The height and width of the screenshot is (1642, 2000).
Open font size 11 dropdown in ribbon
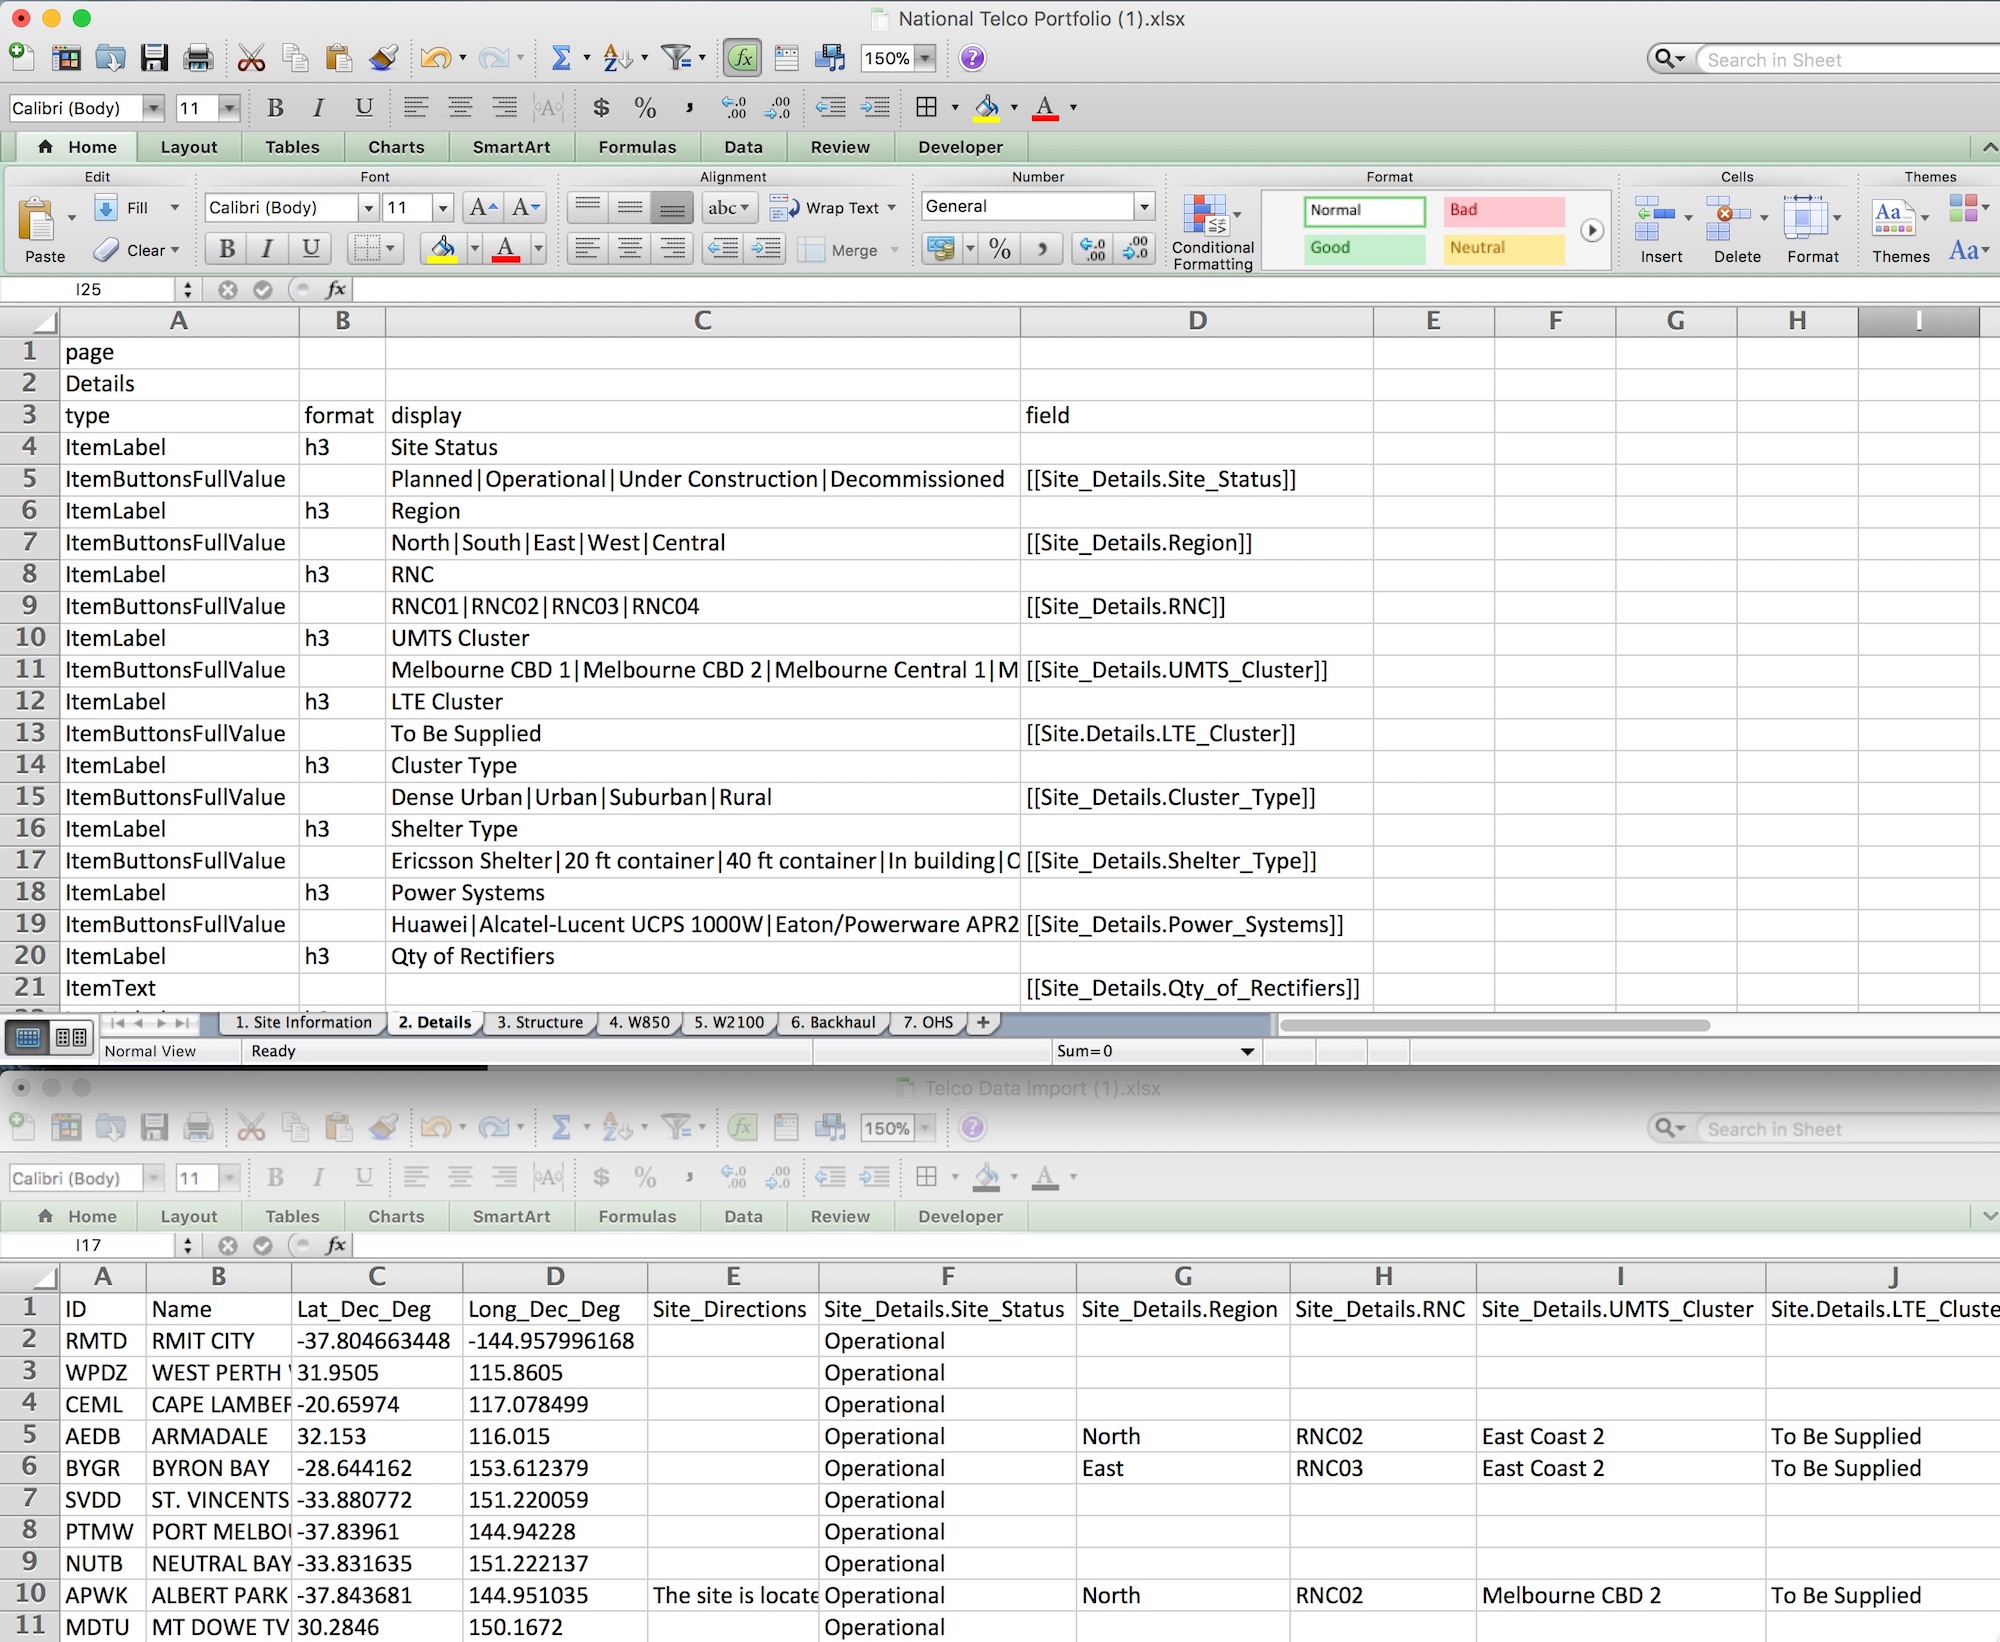pos(443,208)
